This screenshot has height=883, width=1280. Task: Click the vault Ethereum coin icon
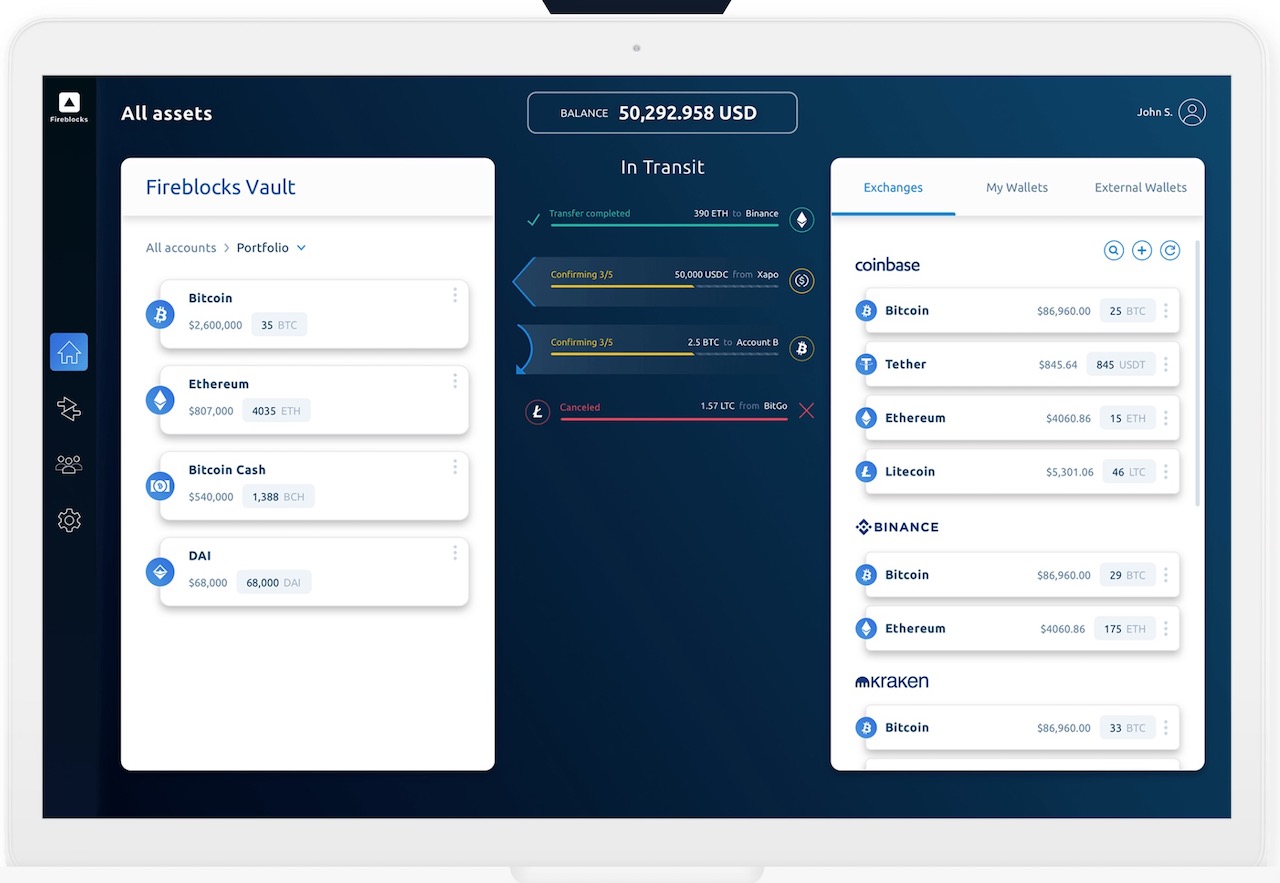click(160, 401)
